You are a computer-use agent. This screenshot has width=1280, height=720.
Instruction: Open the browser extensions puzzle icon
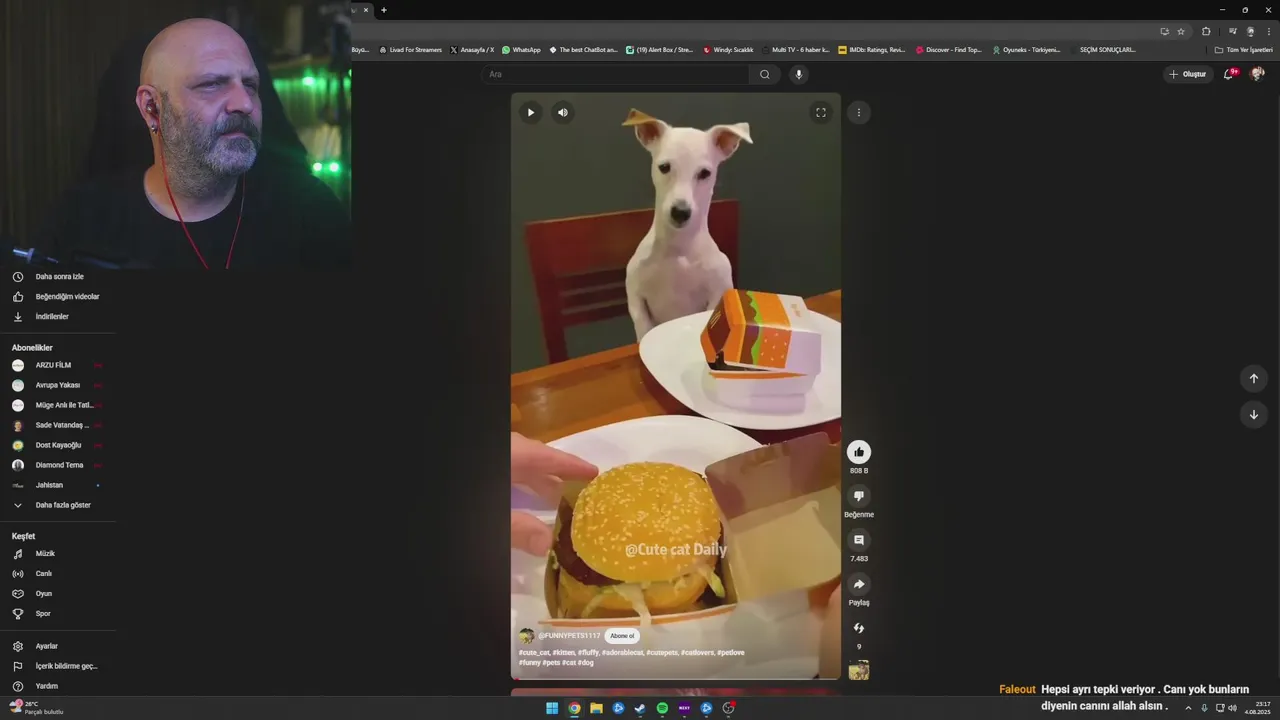pos(1206,31)
